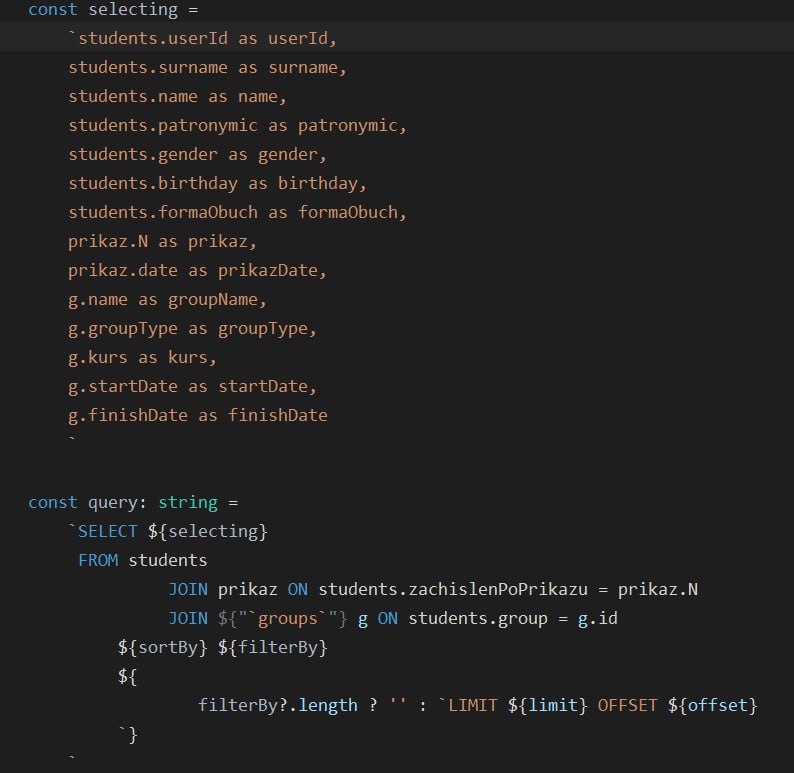Click 'g.id' at end of JOIN line

[x=598, y=618]
